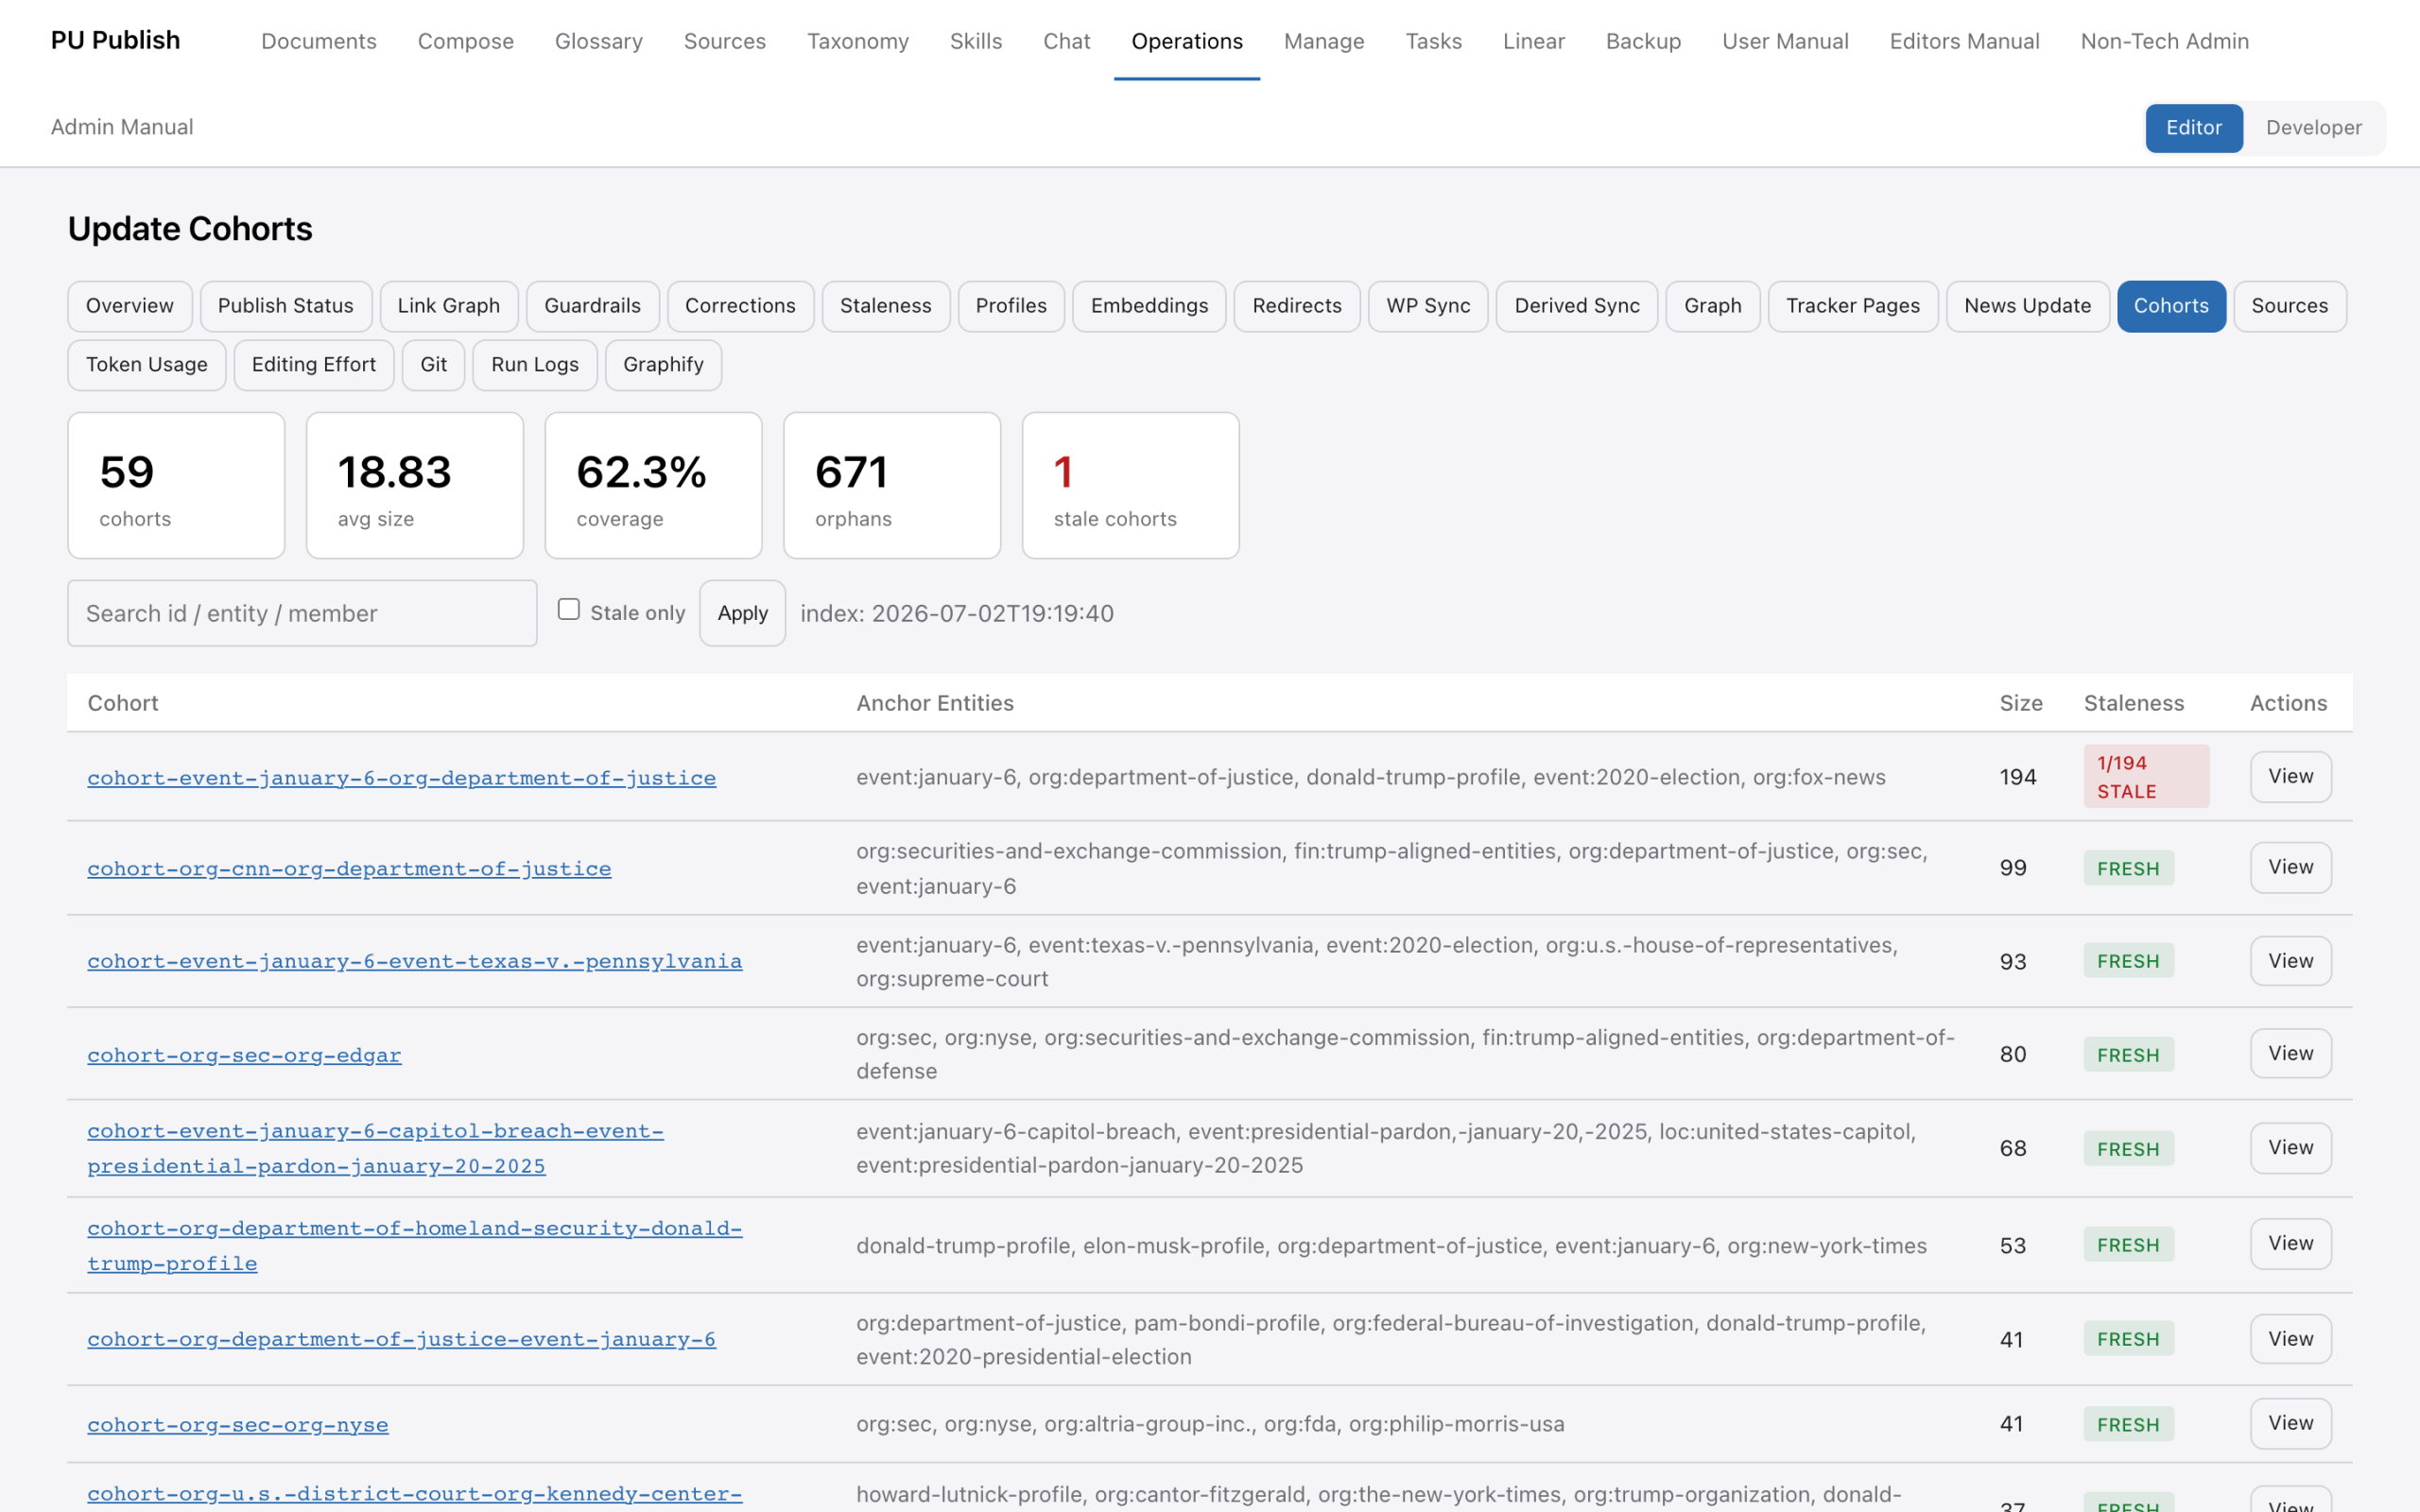Image resolution: width=2420 pixels, height=1512 pixels.
Task: Switch to Developer mode toggle
Action: point(2313,128)
